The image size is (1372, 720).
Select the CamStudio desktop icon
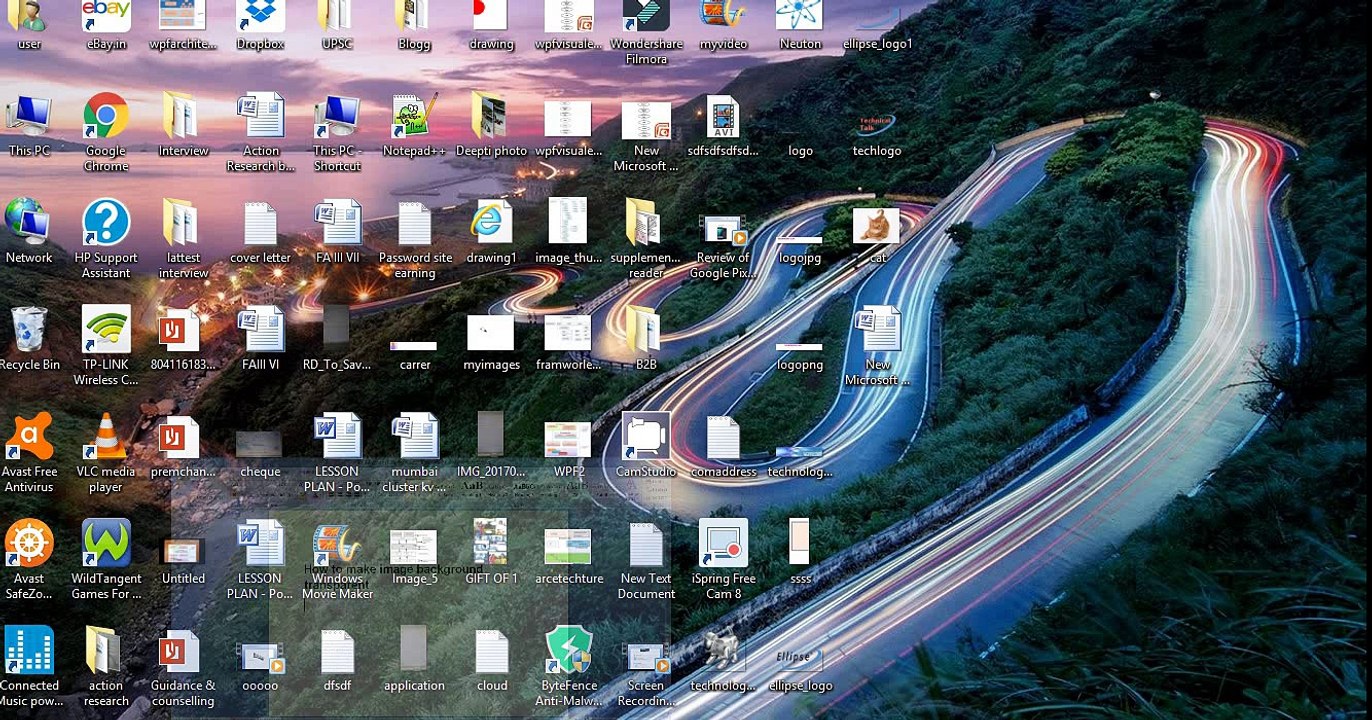pos(646,436)
